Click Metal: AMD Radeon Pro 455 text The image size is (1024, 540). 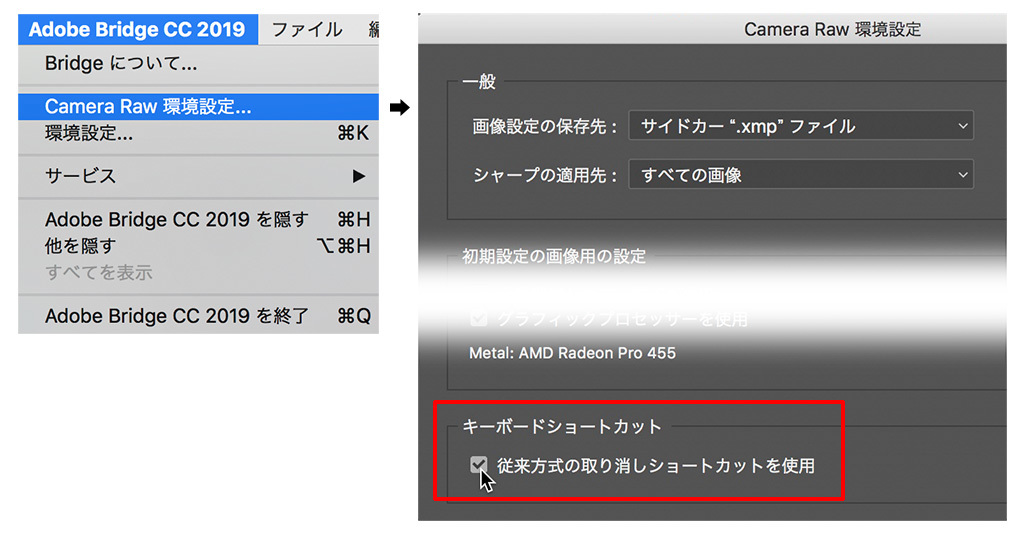572,353
